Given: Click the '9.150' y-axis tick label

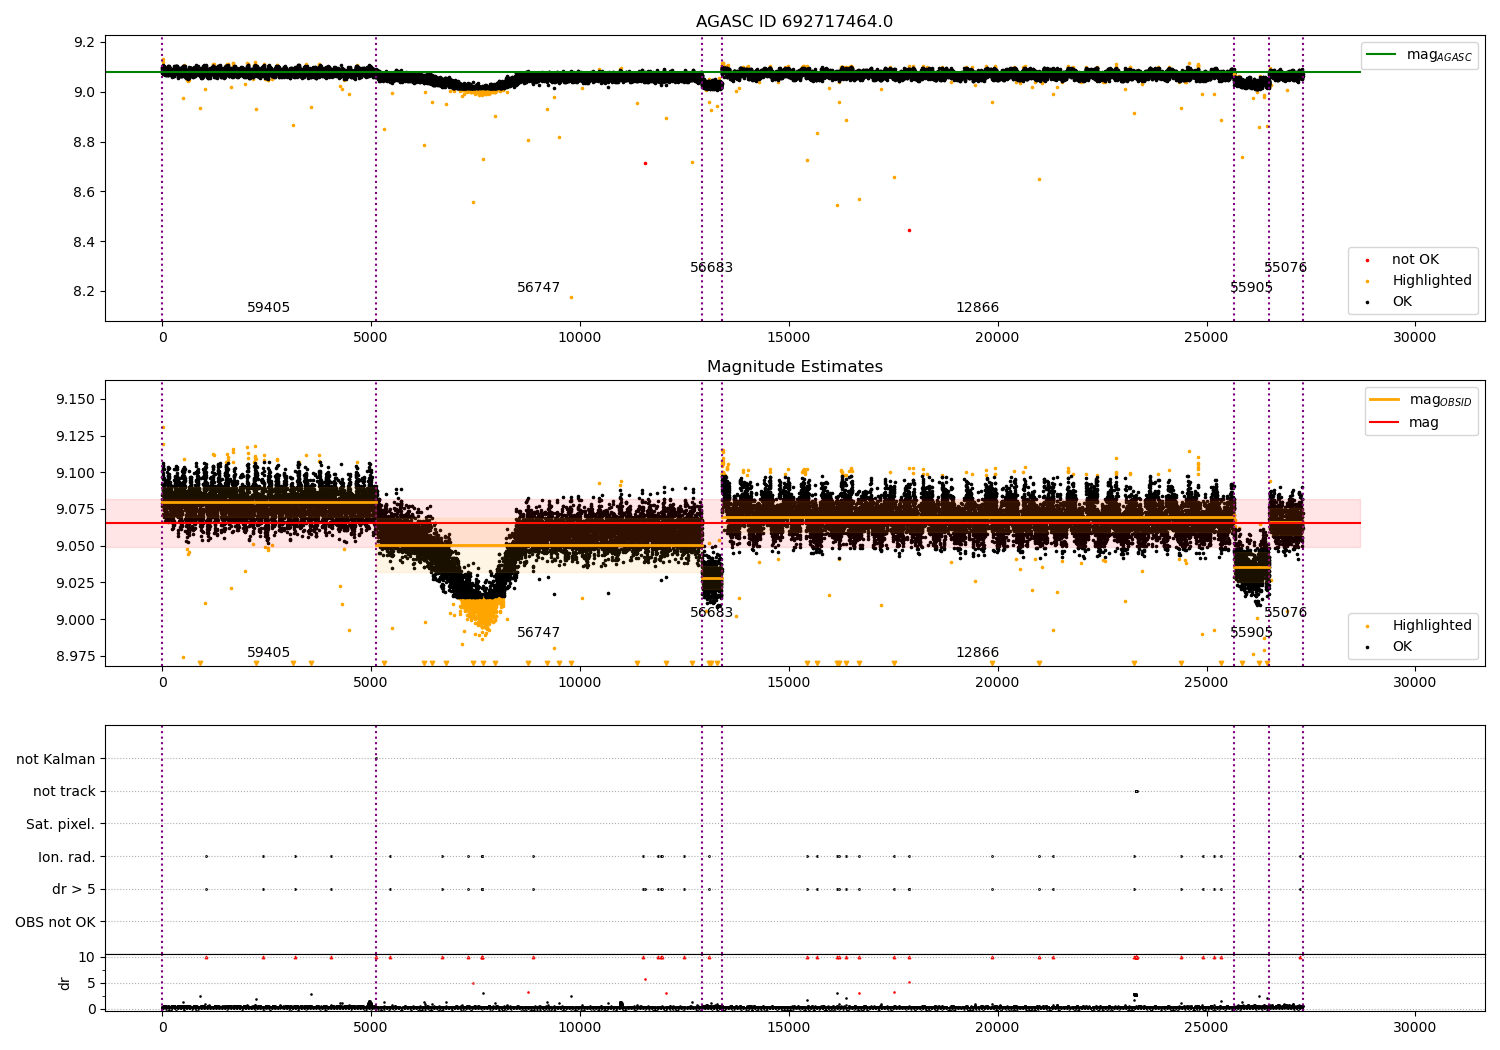Looking at the screenshot, I should coord(77,400).
